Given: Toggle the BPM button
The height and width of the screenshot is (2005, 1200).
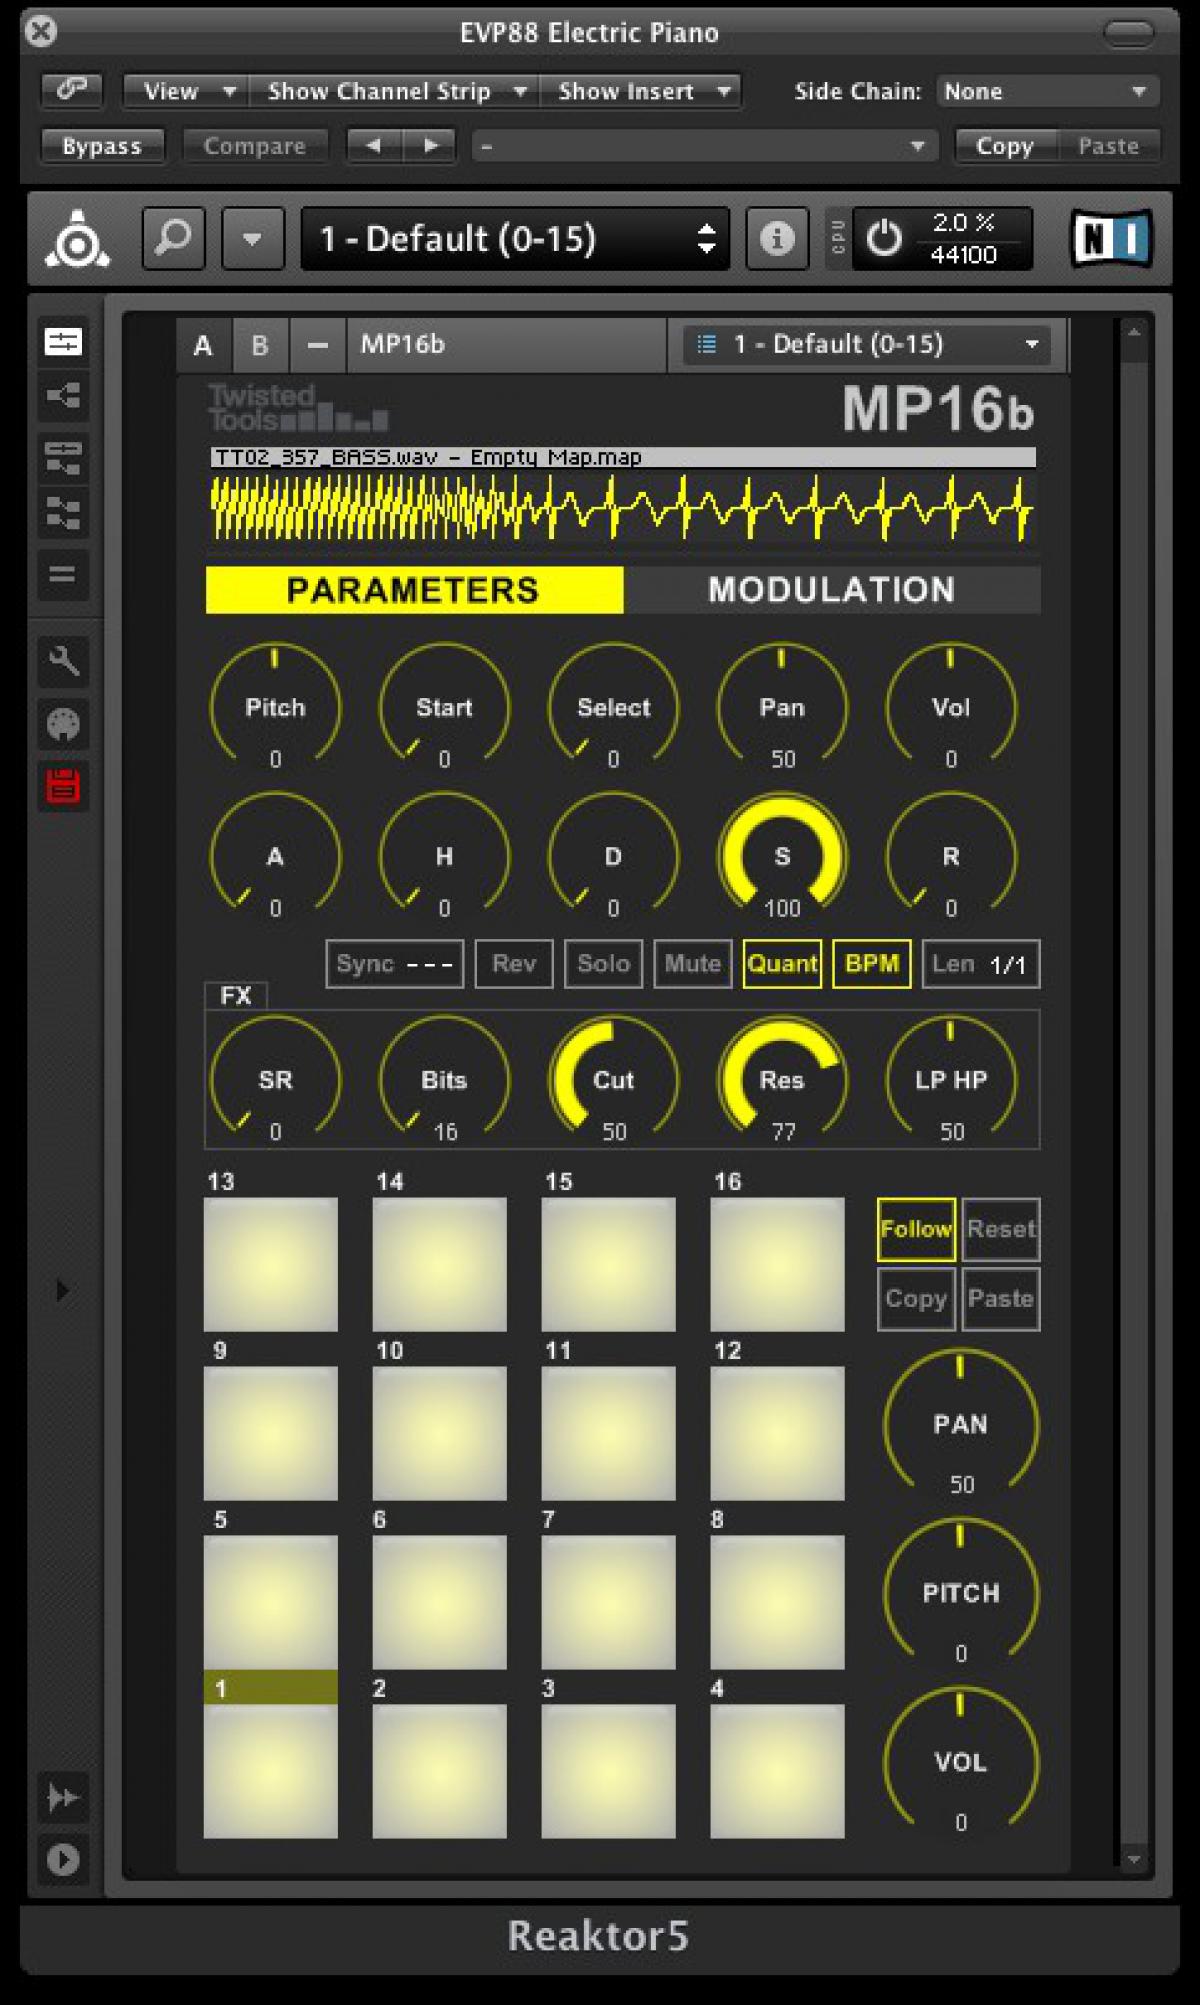Looking at the screenshot, I should tap(871, 964).
